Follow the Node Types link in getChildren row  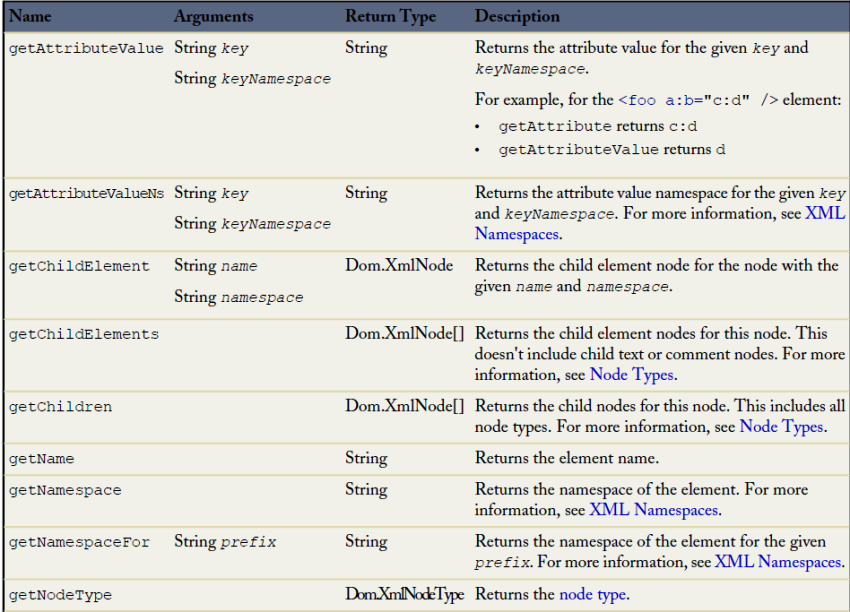coord(781,426)
